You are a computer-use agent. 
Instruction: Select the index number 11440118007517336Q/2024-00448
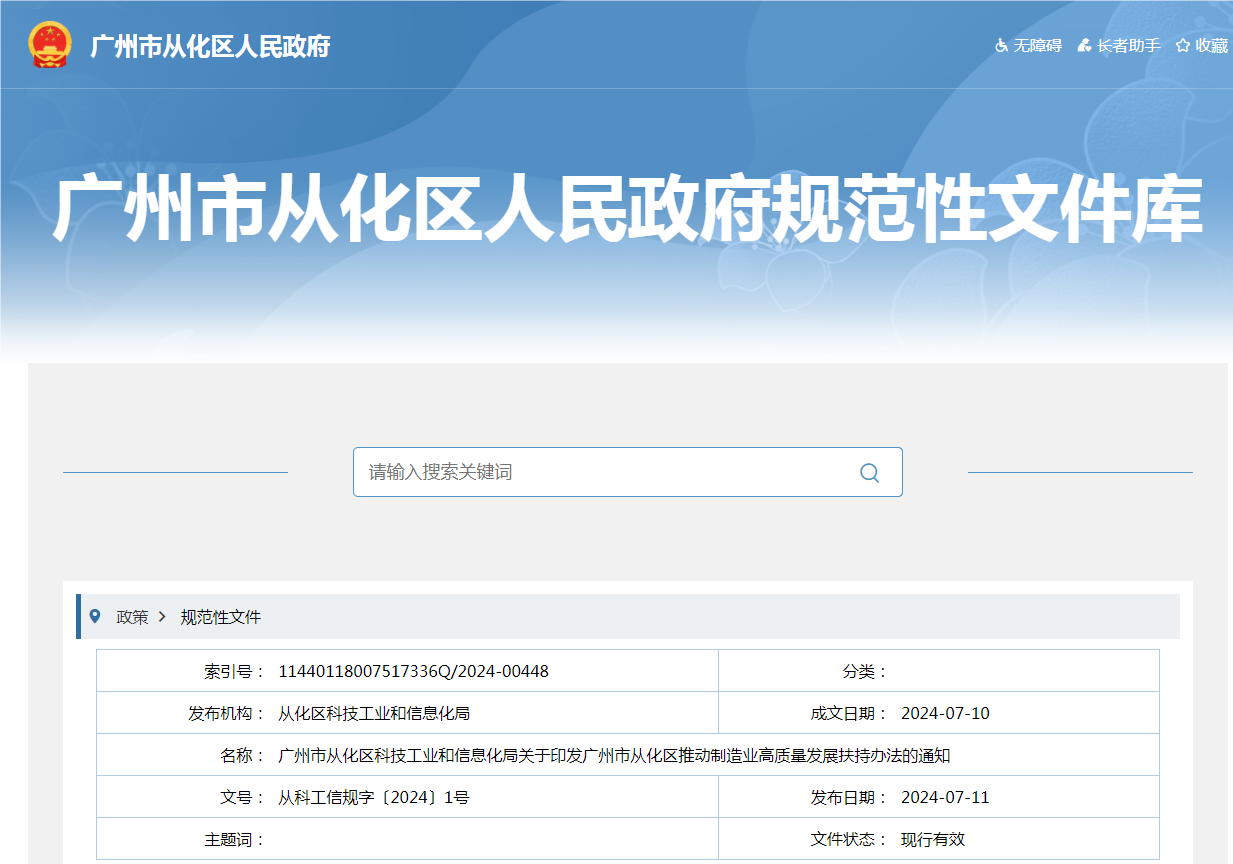[x=413, y=671]
